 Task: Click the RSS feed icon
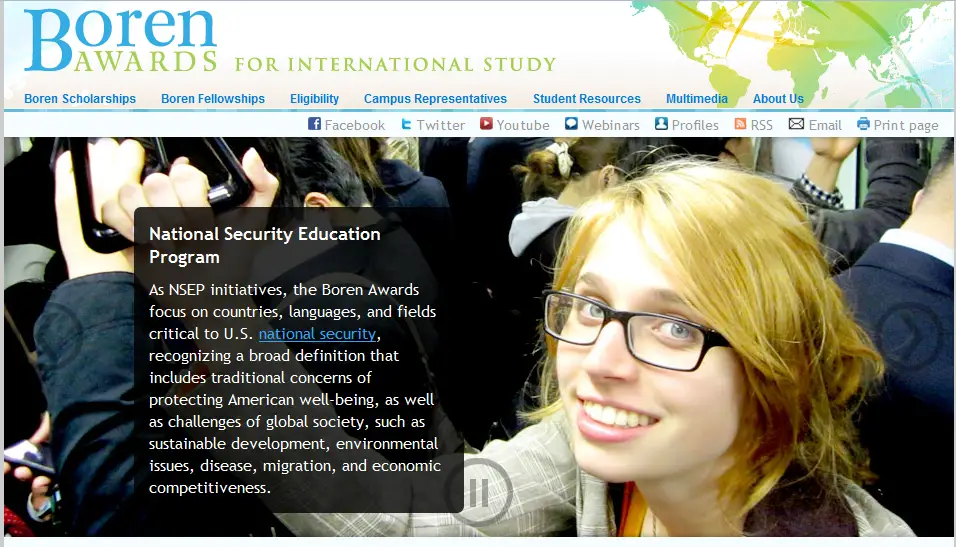[740, 124]
